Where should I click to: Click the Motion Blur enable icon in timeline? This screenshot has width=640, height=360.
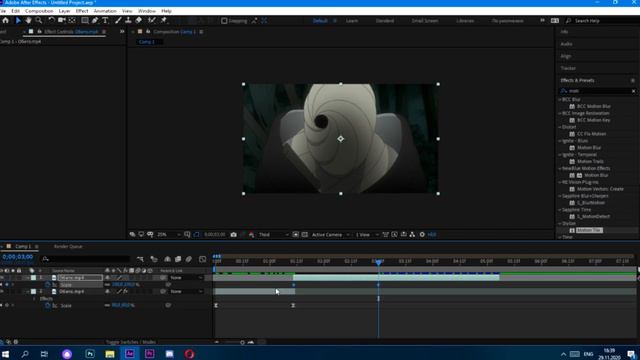[x=189, y=259]
